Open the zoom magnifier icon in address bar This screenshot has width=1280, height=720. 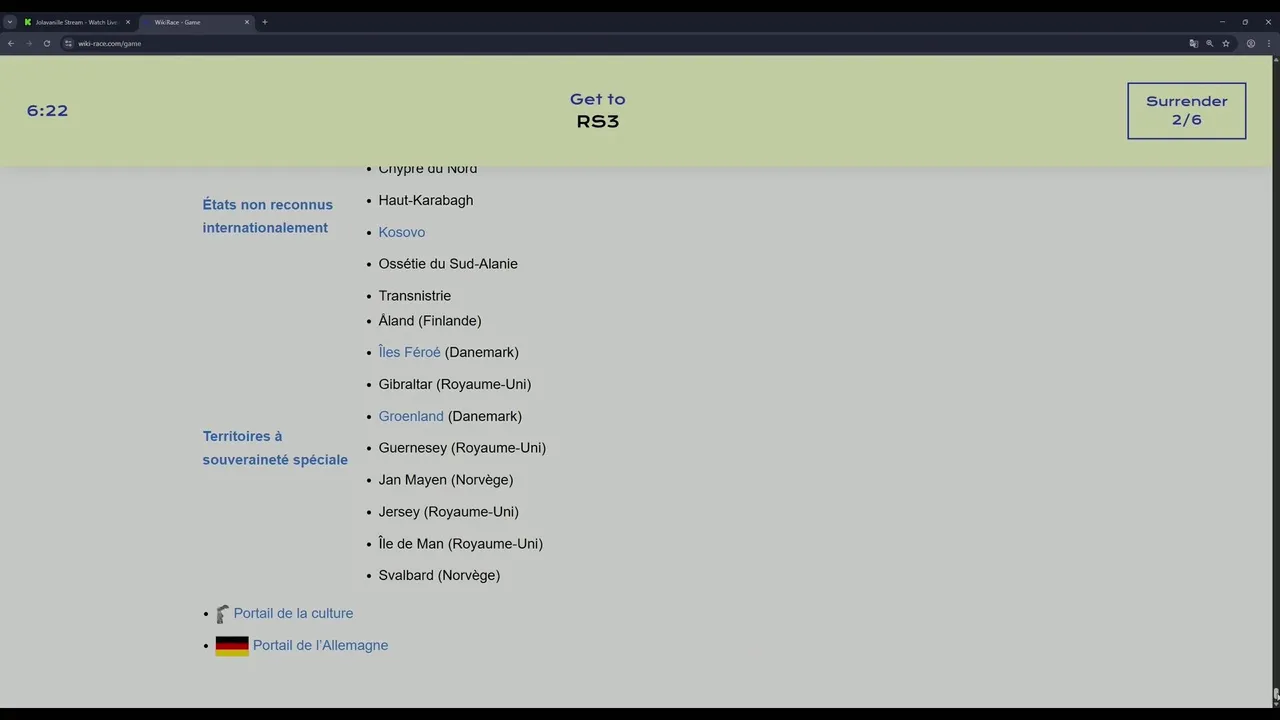tap(1209, 43)
